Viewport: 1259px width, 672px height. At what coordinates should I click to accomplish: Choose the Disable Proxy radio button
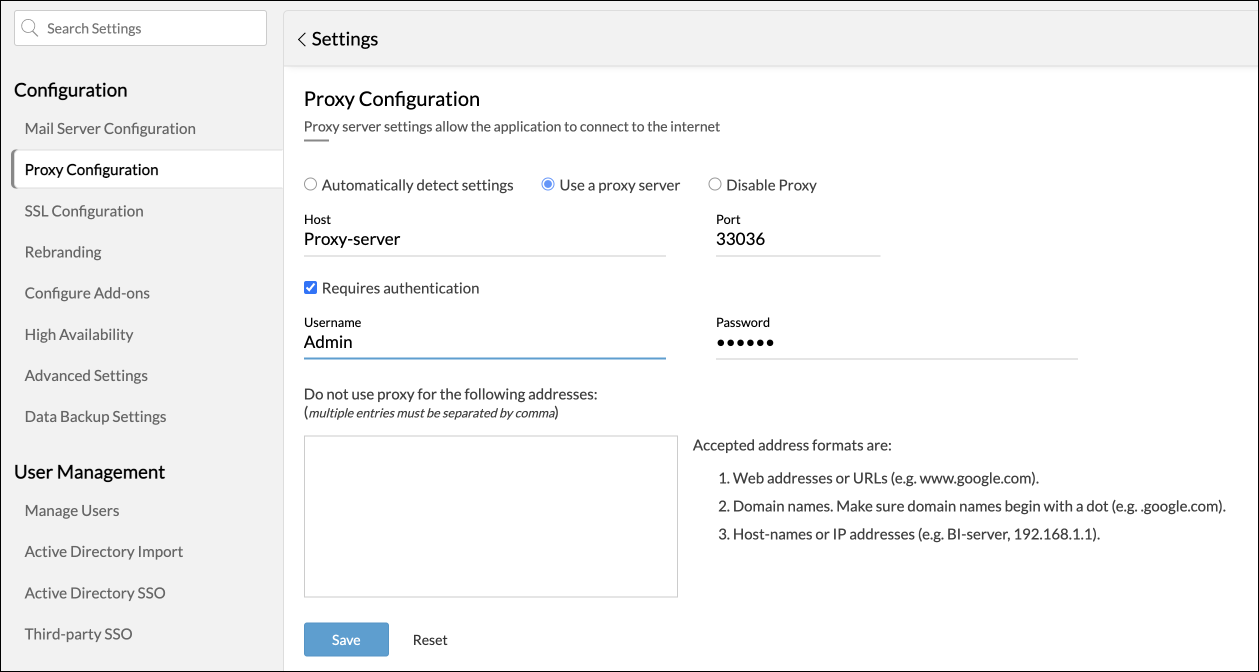click(x=715, y=185)
